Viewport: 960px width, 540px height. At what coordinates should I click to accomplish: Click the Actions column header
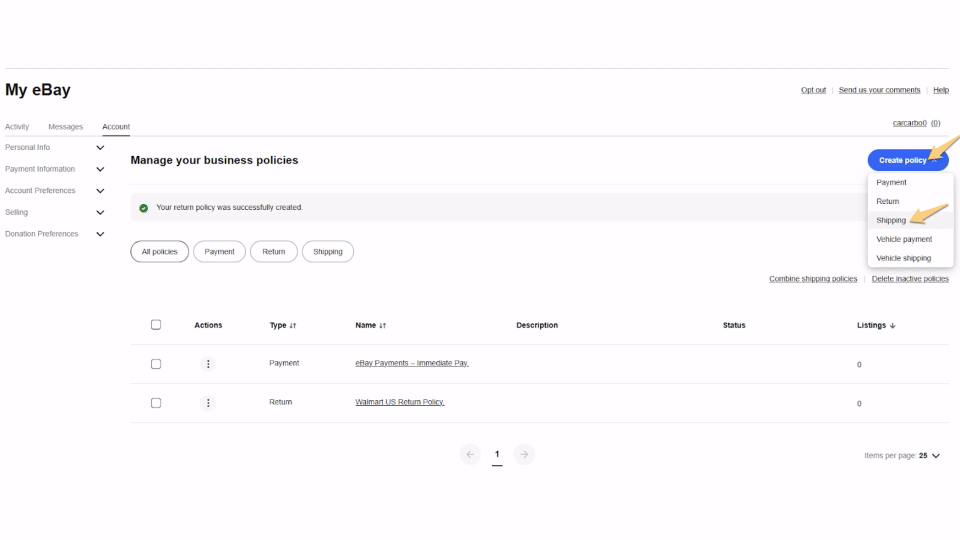coord(208,325)
